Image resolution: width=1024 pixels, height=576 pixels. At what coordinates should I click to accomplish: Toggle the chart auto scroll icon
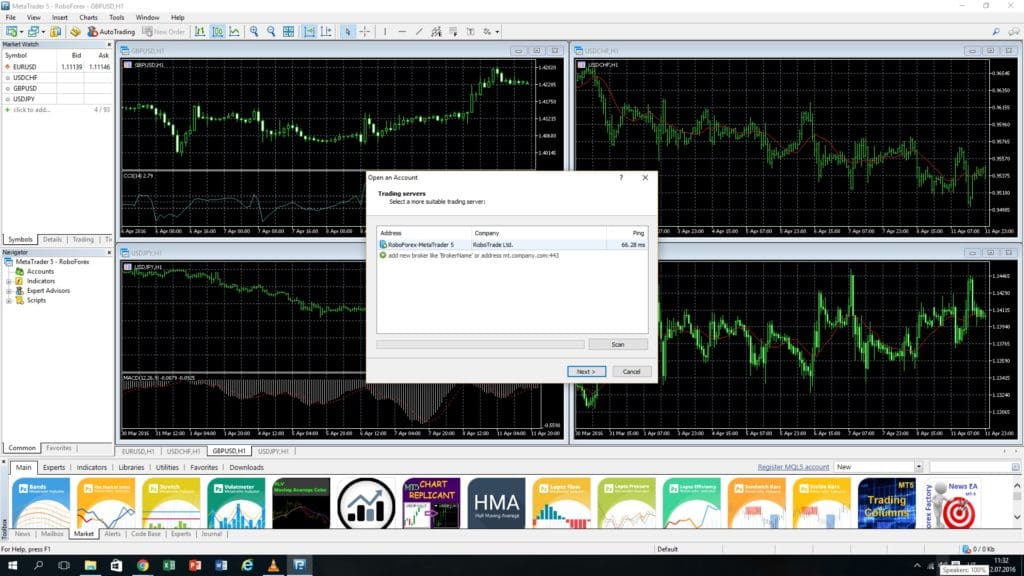point(310,31)
